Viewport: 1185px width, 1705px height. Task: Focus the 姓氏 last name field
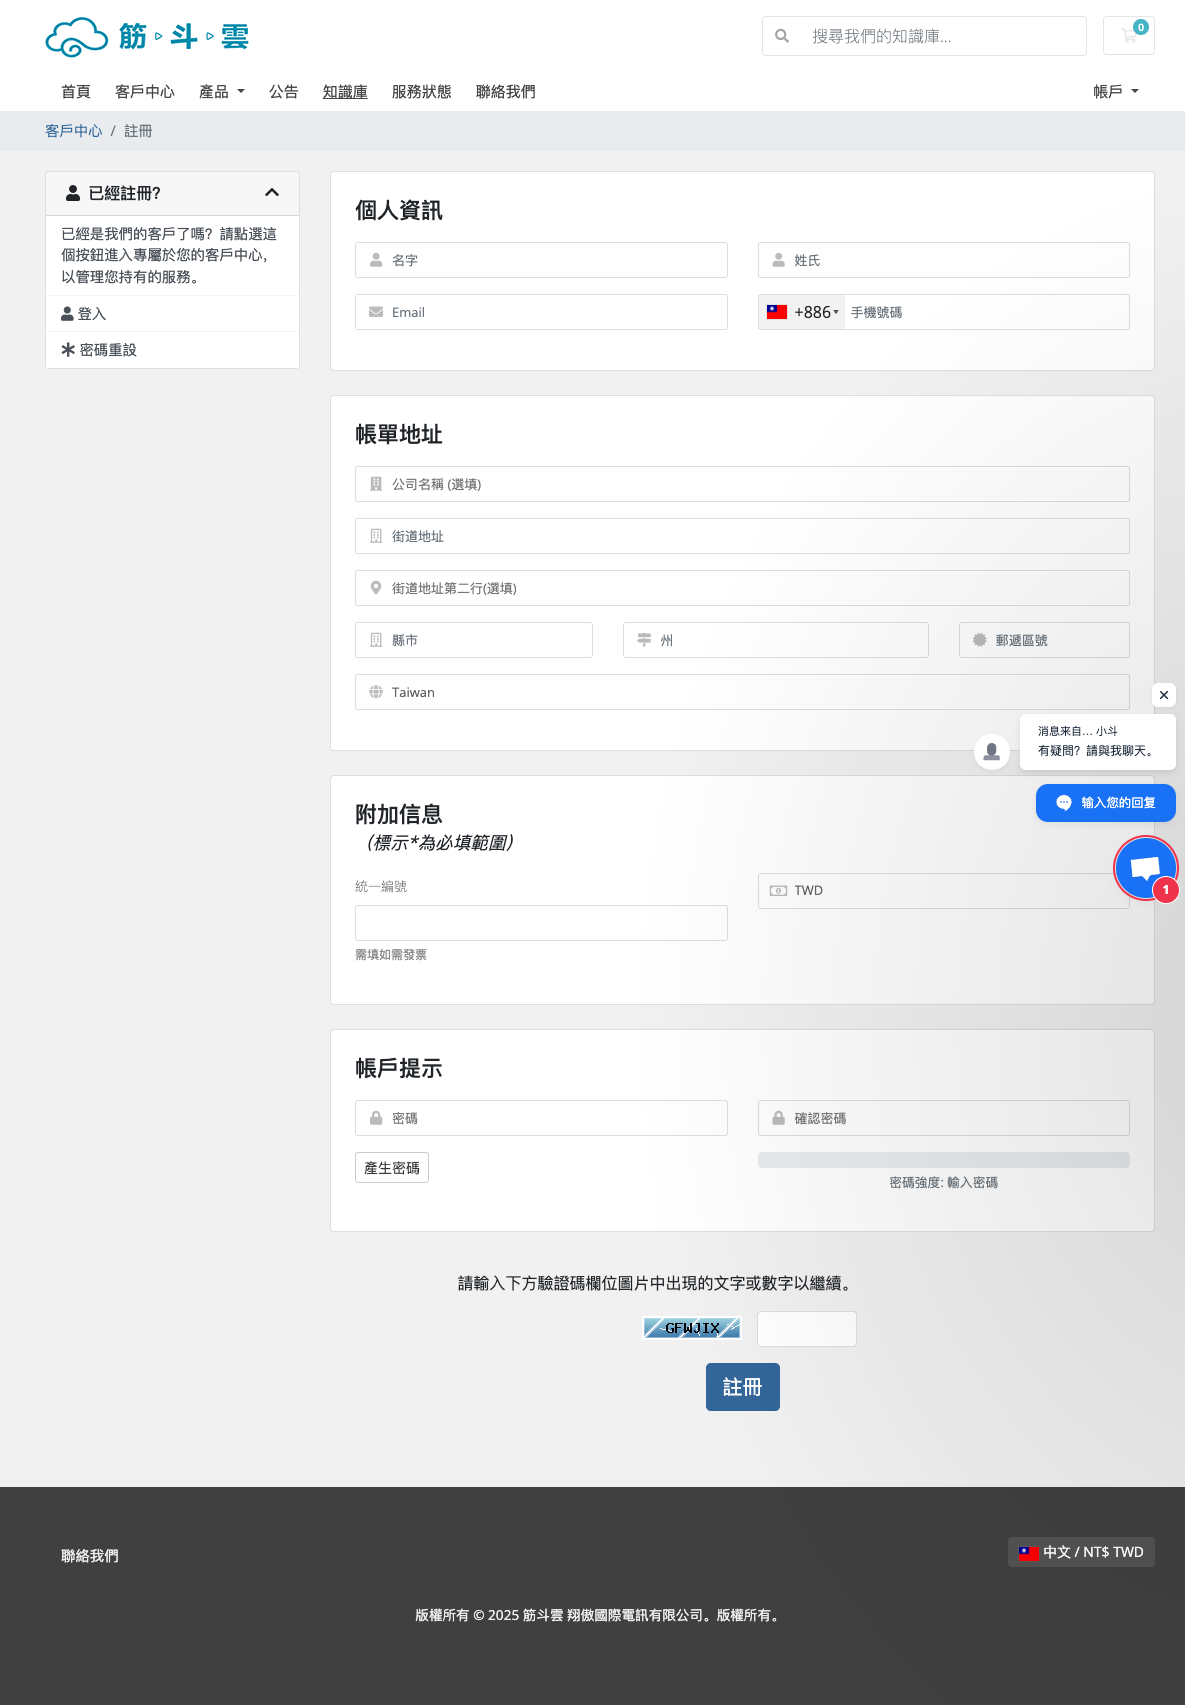943,260
